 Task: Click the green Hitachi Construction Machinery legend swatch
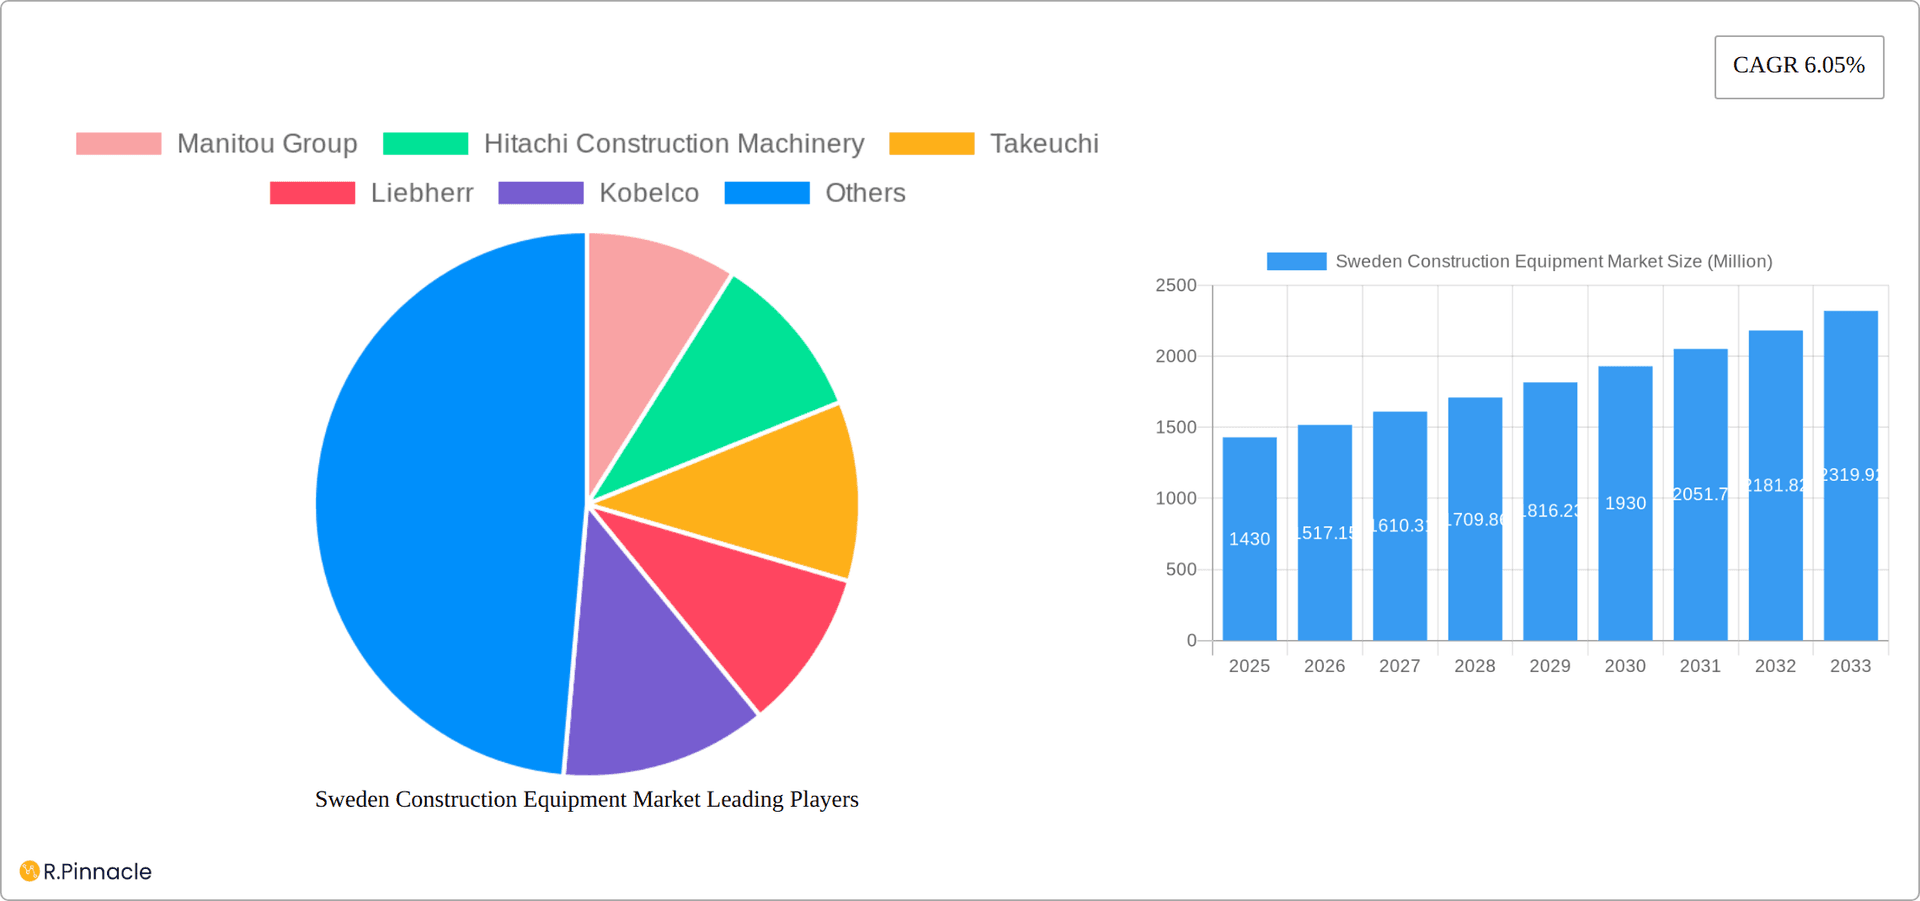(425, 143)
